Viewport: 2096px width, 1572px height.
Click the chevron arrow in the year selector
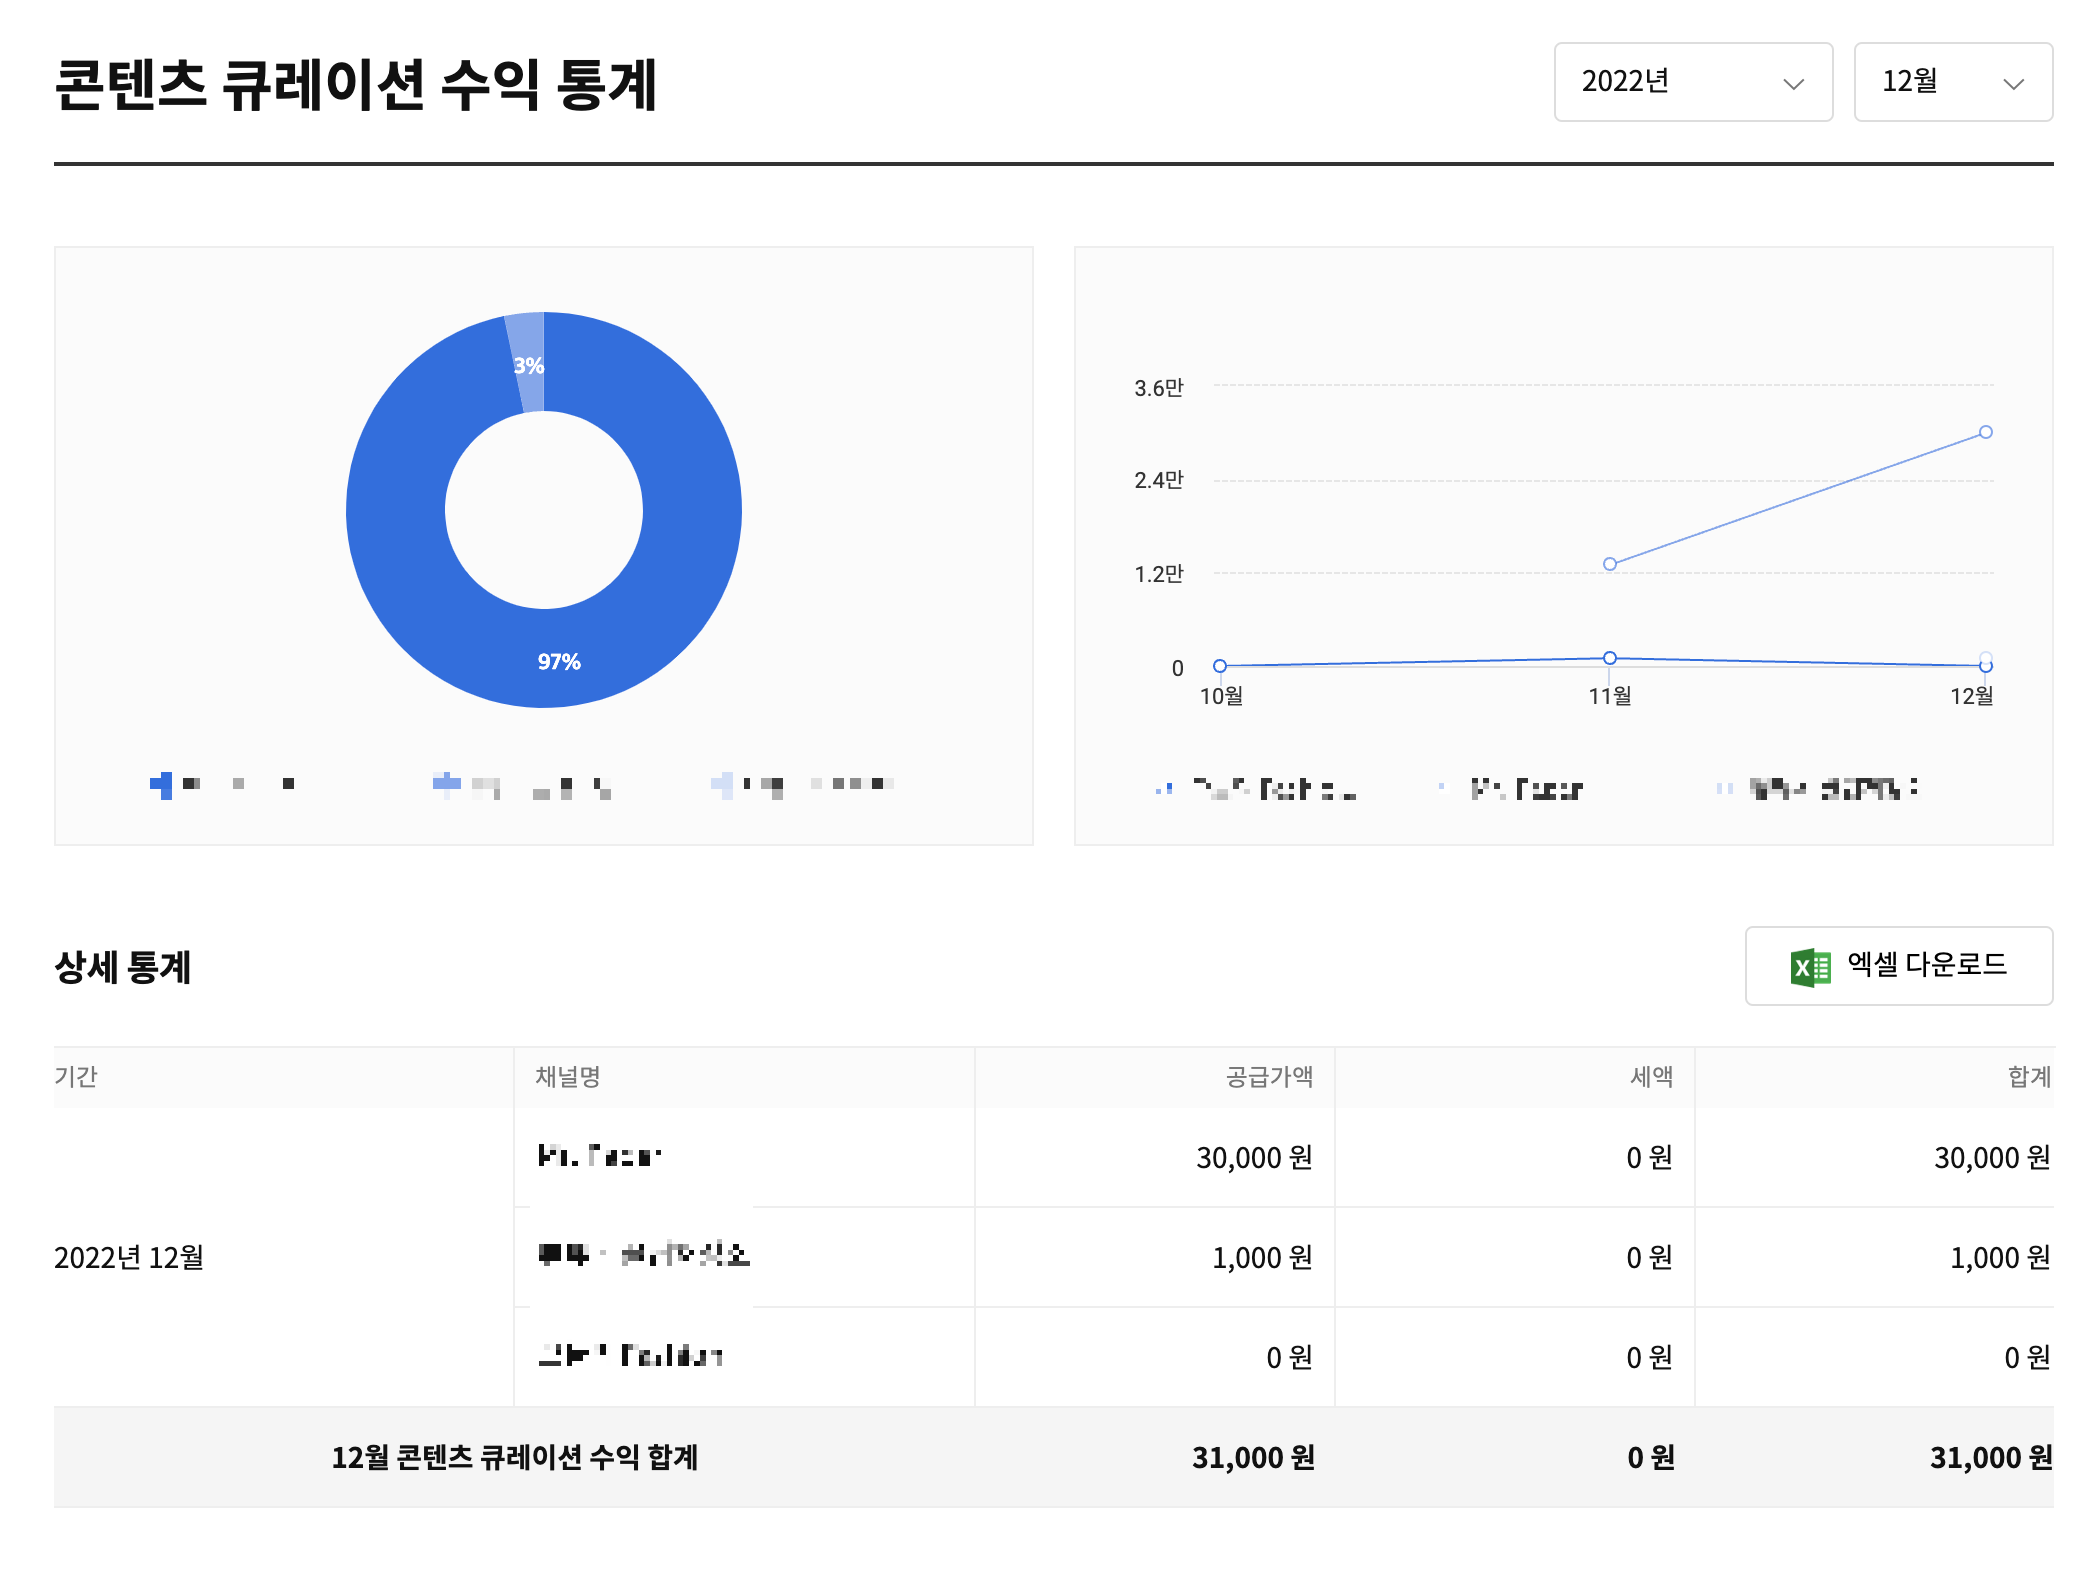pyautogui.click(x=1793, y=84)
